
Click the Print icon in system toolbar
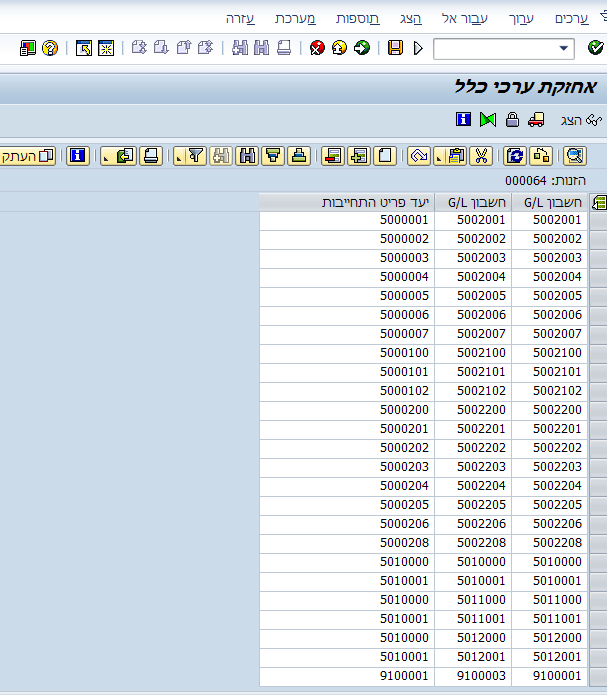click(x=284, y=48)
